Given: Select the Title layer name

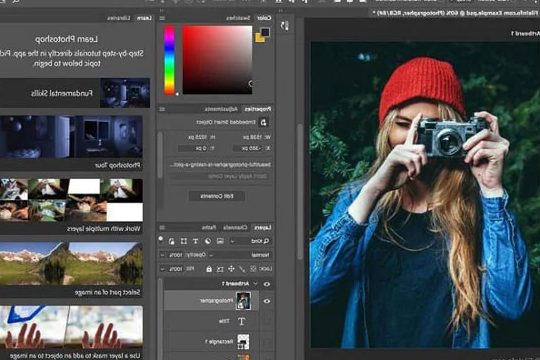Looking at the screenshot, I should click(x=224, y=321).
